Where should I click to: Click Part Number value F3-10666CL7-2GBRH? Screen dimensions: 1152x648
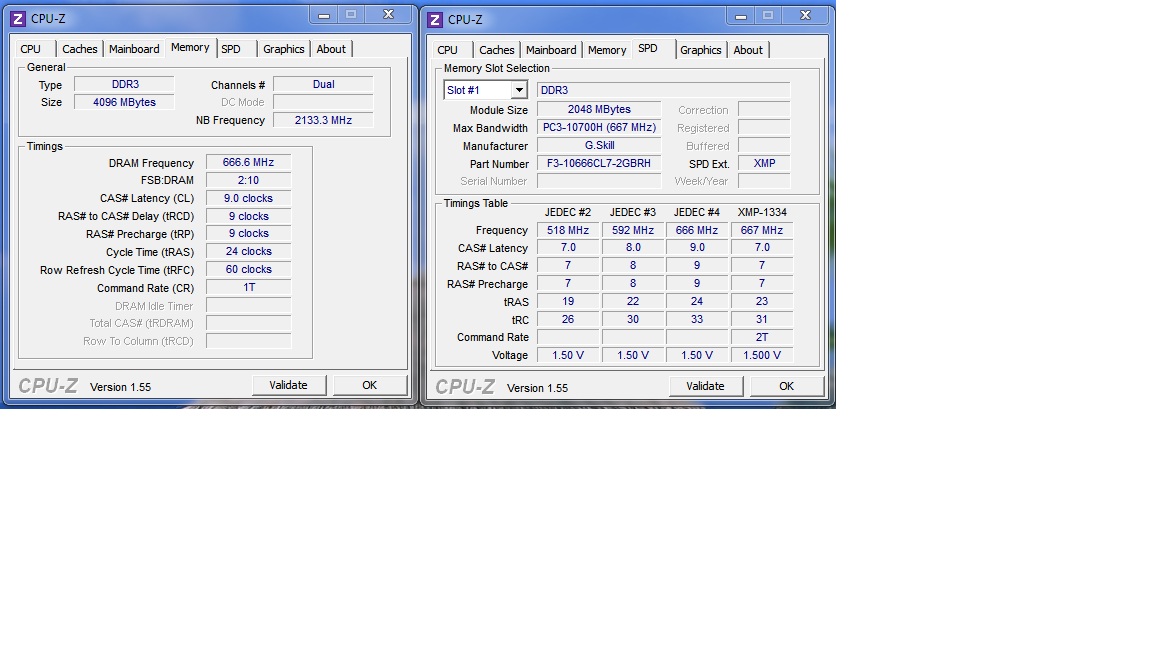(x=599, y=163)
